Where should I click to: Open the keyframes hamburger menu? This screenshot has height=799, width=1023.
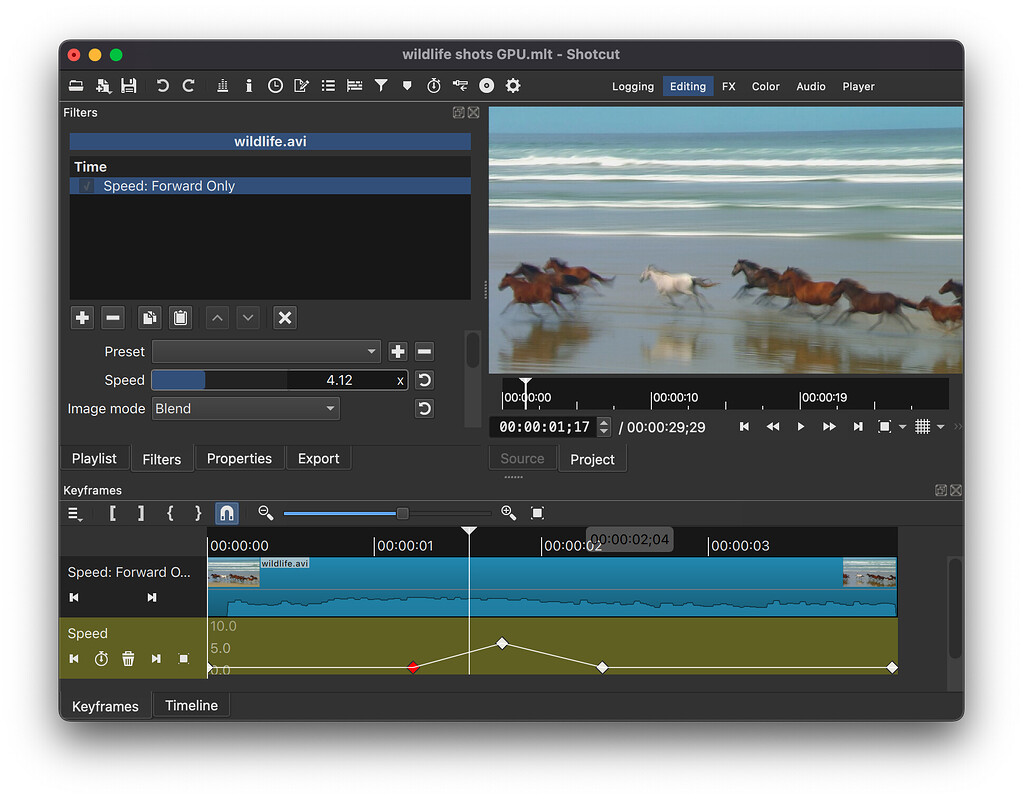tap(75, 513)
